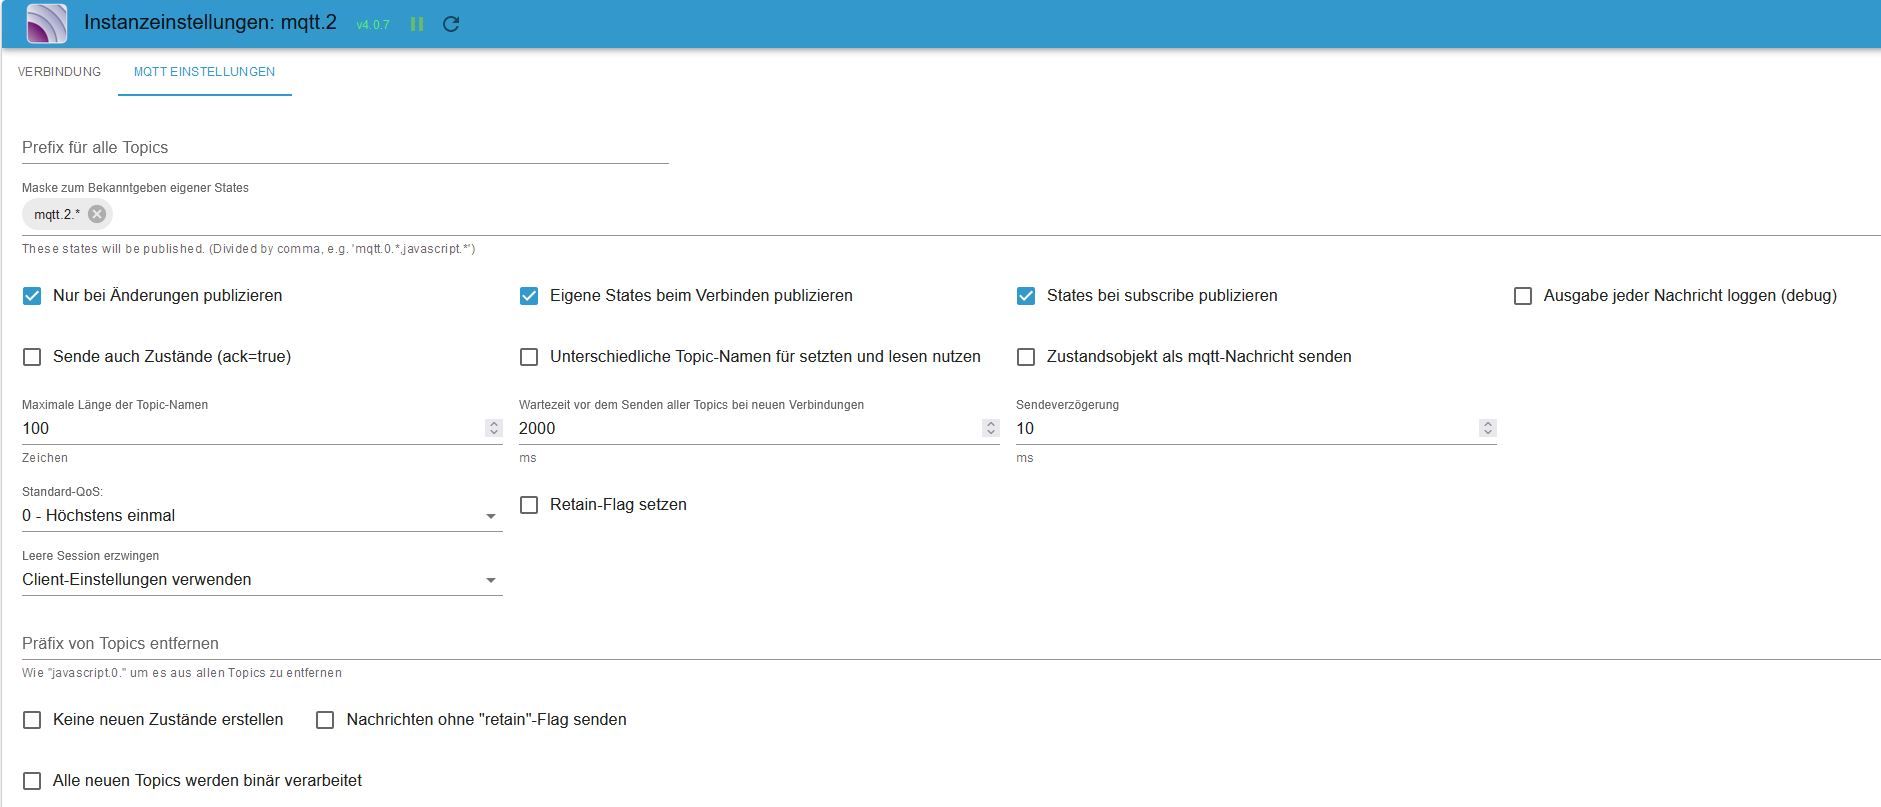Image resolution: width=1881 pixels, height=807 pixels.
Task: Open the Standard-QoS dropdown
Action: coord(262,516)
